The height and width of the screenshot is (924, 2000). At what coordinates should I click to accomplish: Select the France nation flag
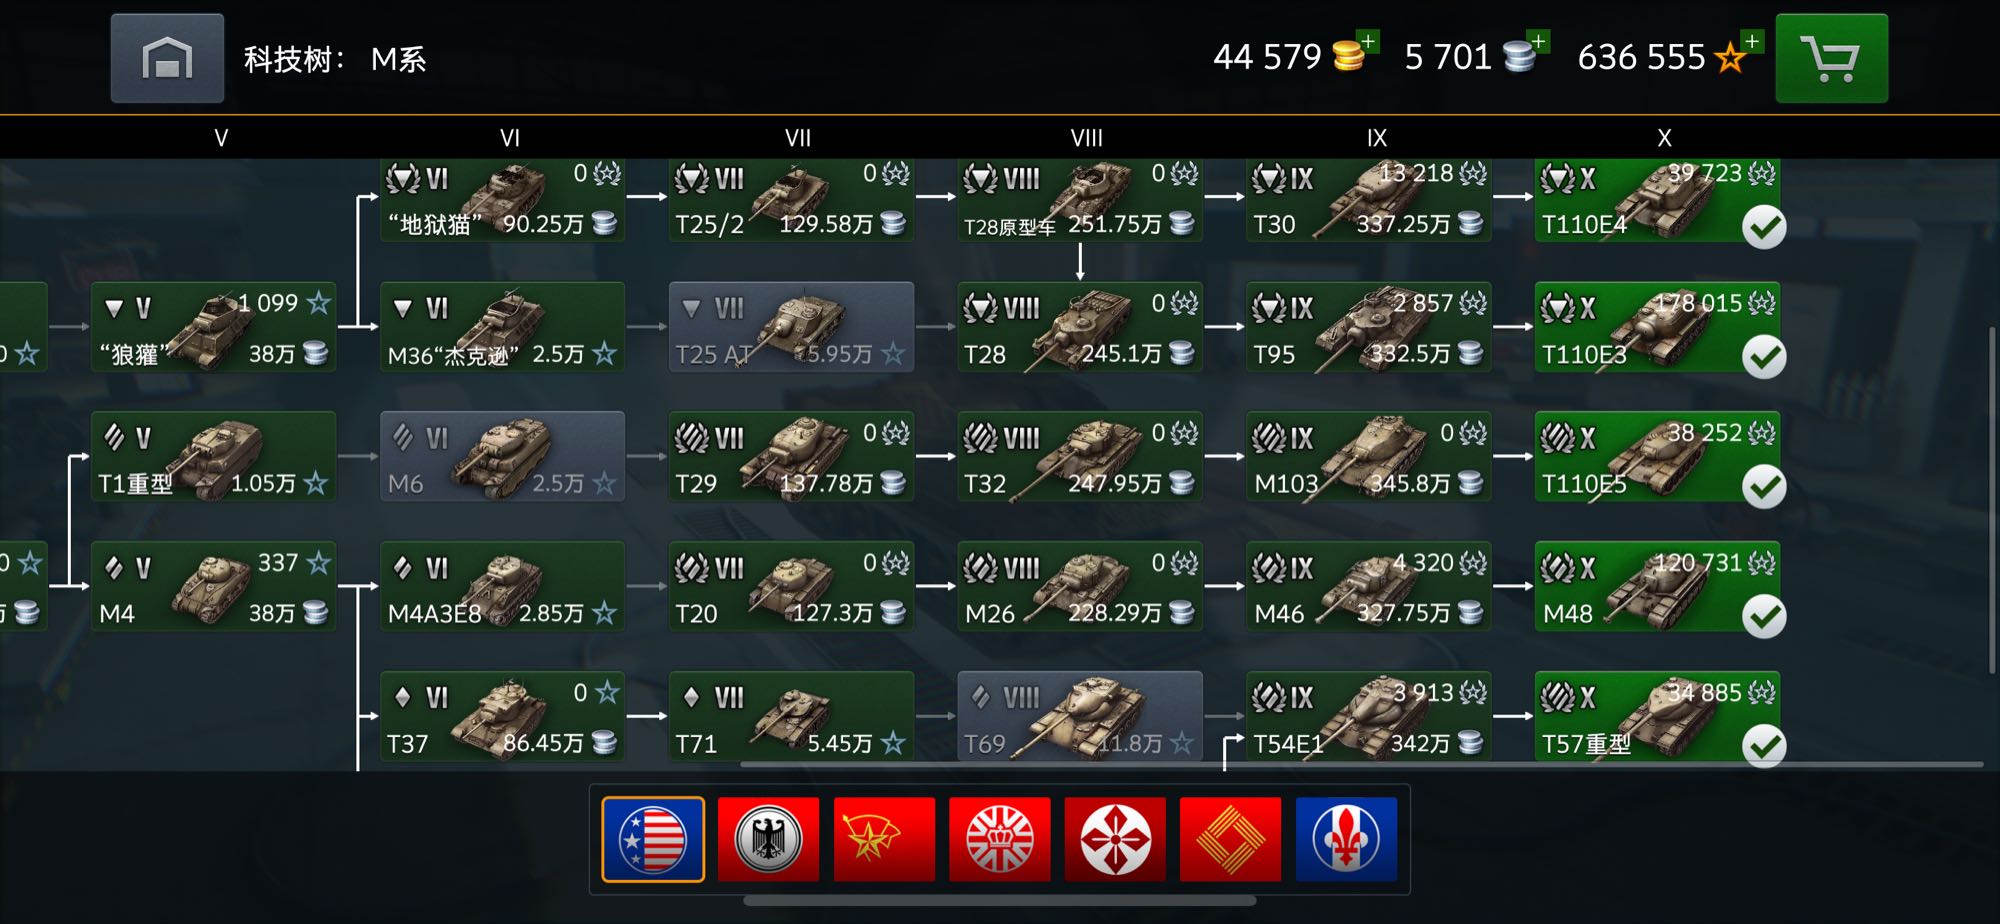tap(1346, 839)
